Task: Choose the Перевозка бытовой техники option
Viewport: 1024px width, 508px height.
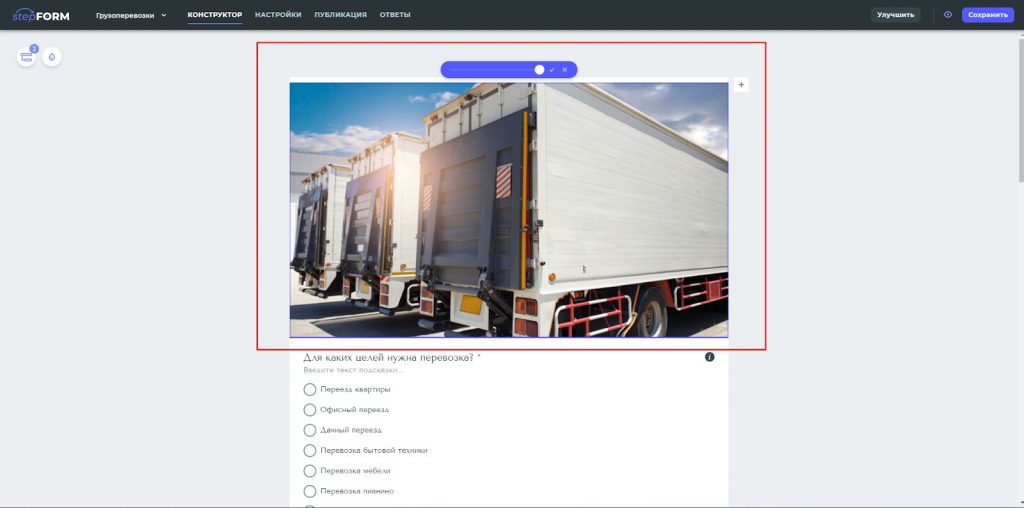Action: pos(310,451)
